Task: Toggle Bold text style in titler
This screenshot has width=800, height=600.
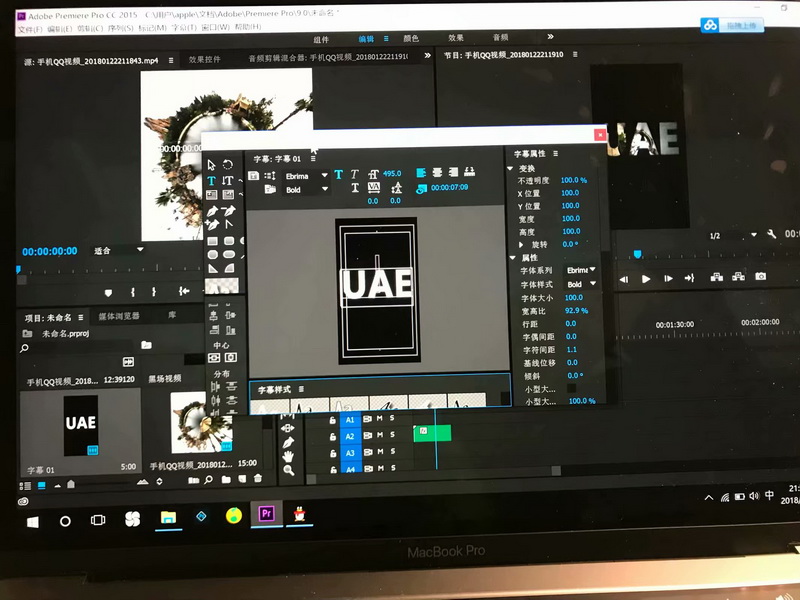Action: coord(338,174)
